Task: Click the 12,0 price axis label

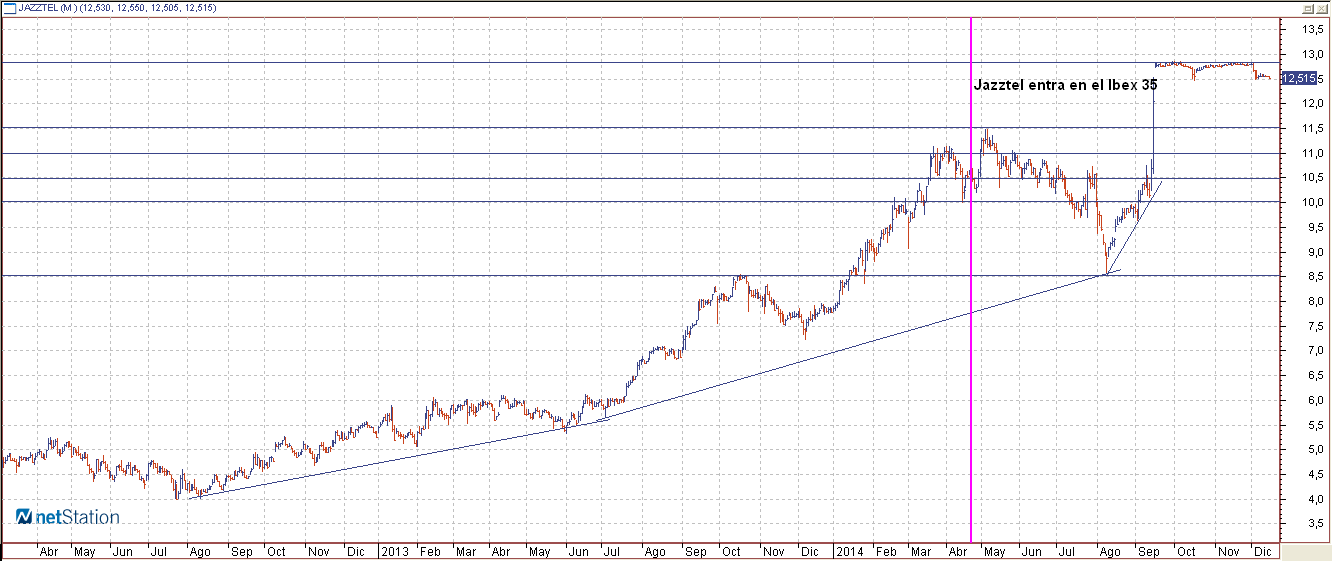Action: tap(1313, 103)
